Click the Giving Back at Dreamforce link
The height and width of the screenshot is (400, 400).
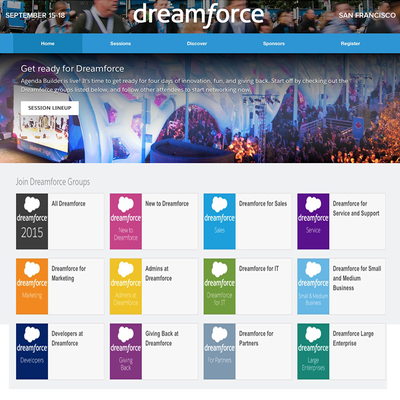coord(162,338)
